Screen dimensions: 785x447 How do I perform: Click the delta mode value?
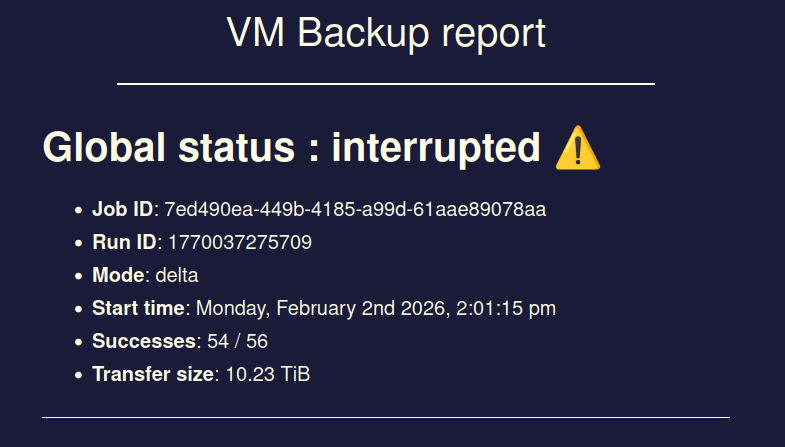178,275
